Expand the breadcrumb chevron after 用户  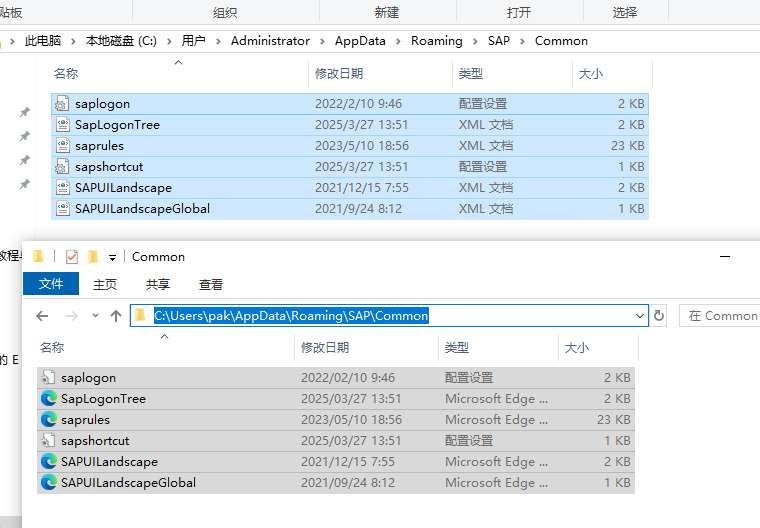coord(218,41)
